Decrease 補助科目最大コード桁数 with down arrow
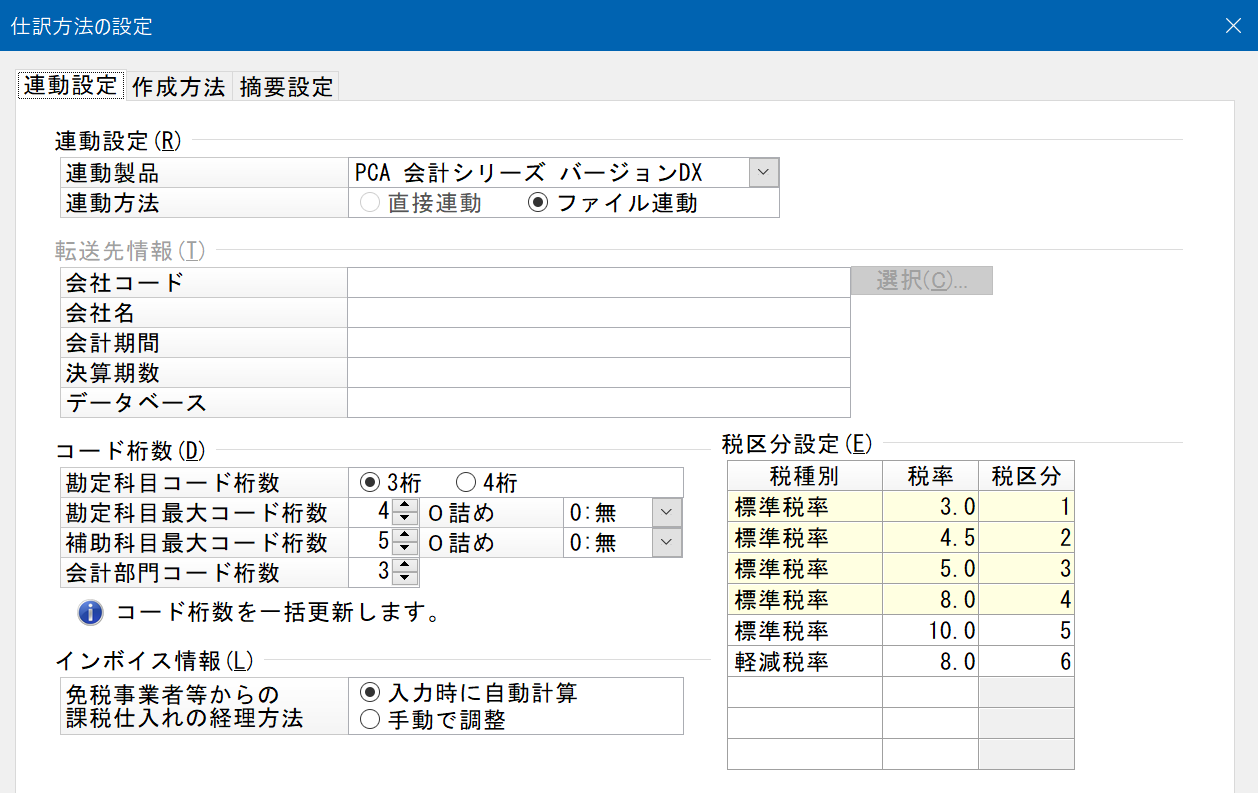Image resolution: width=1258 pixels, height=793 pixels. click(x=405, y=549)
